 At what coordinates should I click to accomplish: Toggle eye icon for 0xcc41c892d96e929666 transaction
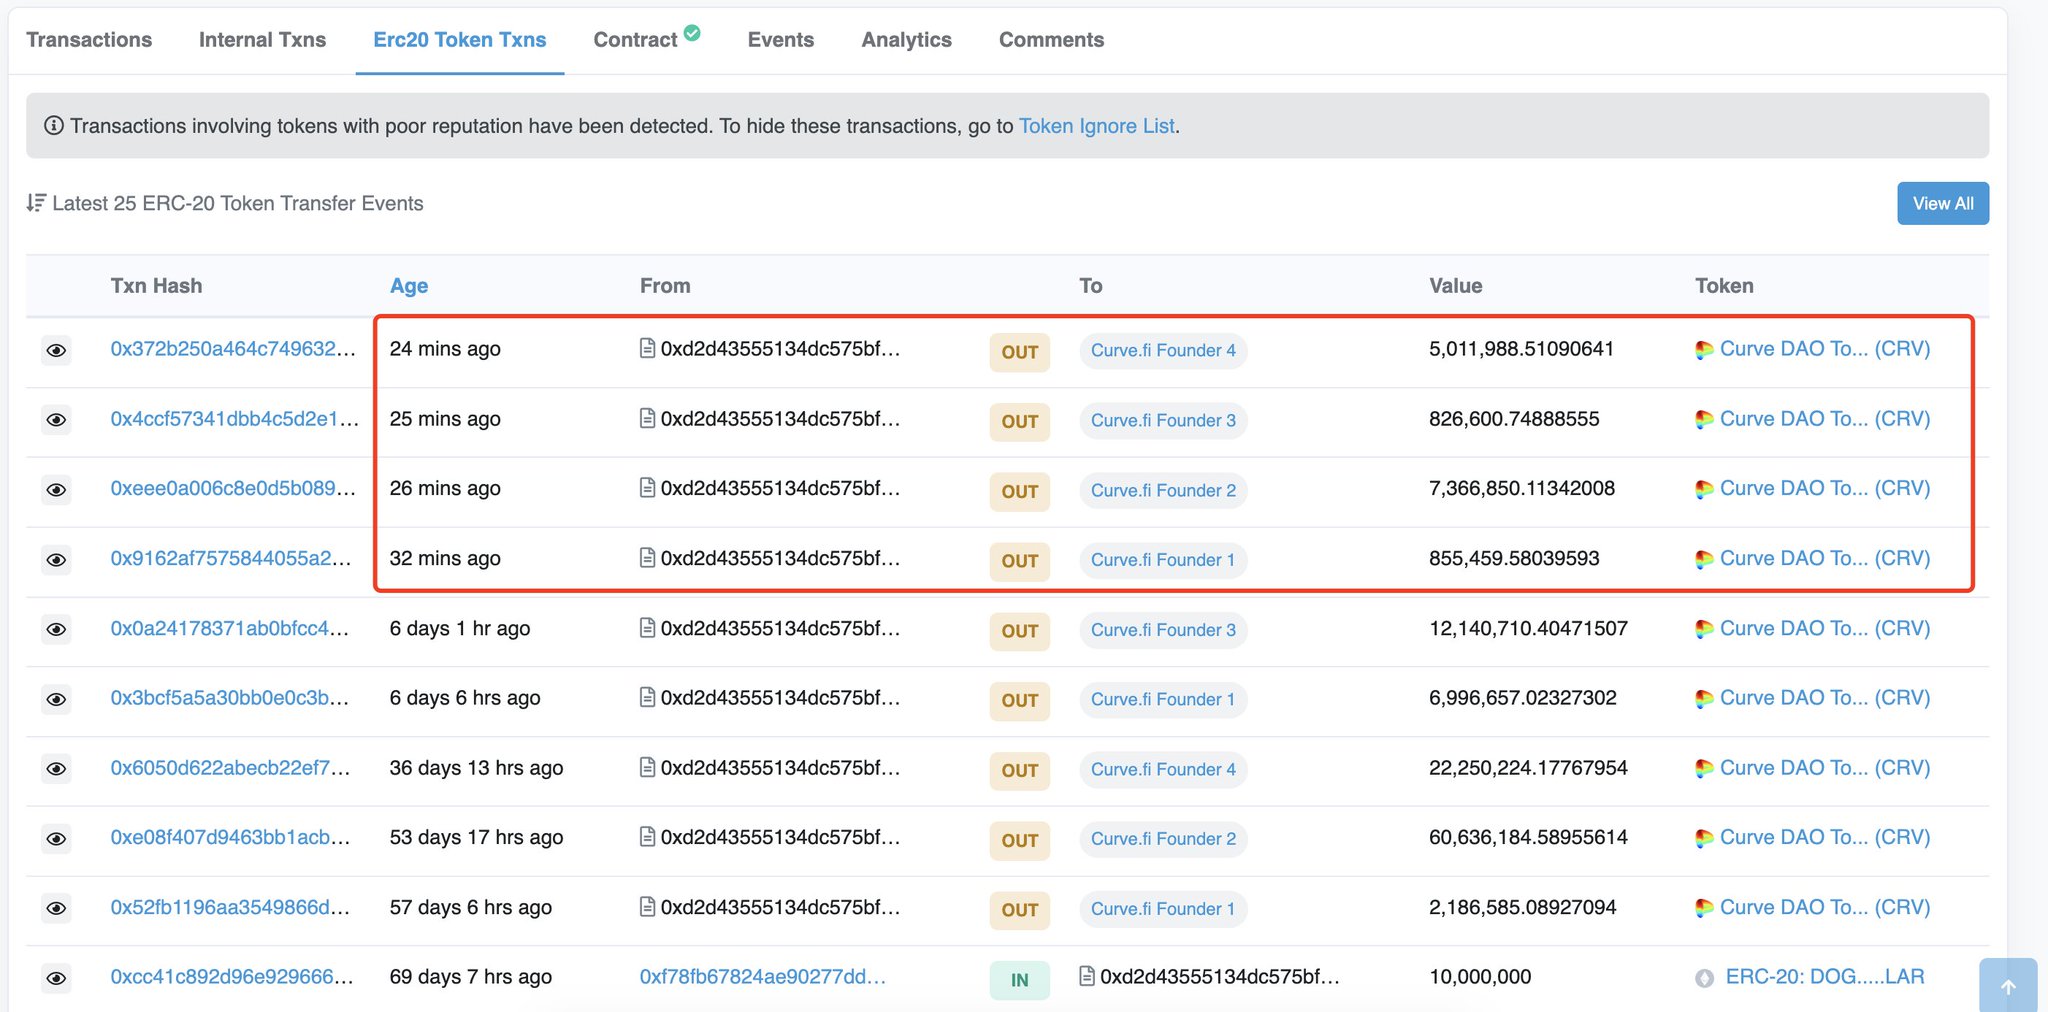(56, 978)
